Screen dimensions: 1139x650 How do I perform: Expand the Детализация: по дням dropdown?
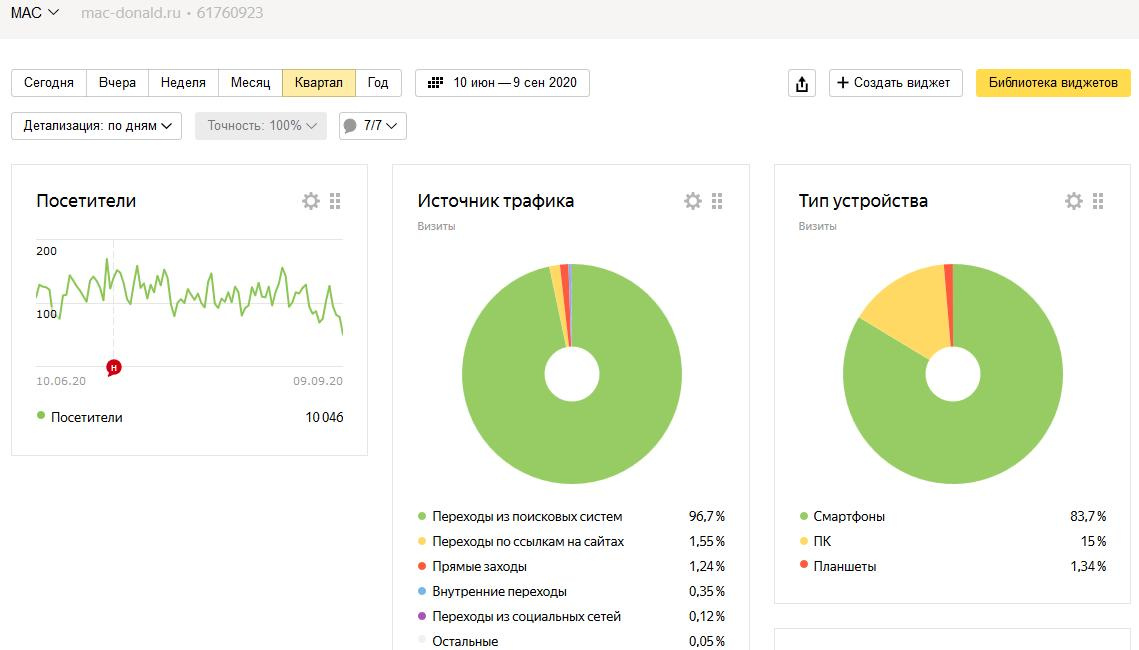click(x=97, y=126)
